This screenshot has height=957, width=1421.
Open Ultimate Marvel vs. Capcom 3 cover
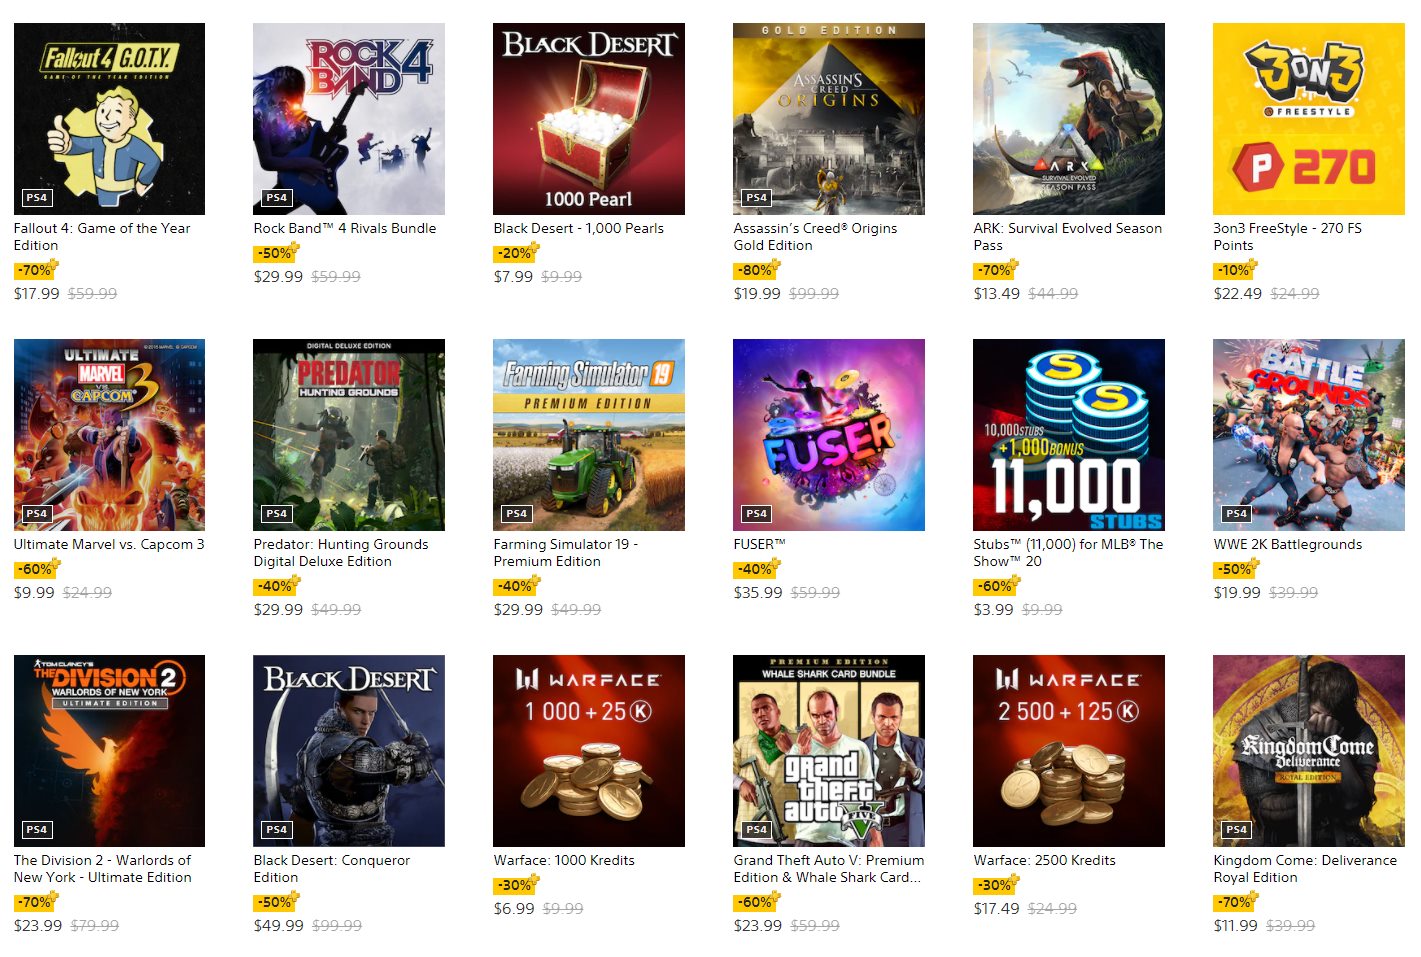(x=109, y=435)
